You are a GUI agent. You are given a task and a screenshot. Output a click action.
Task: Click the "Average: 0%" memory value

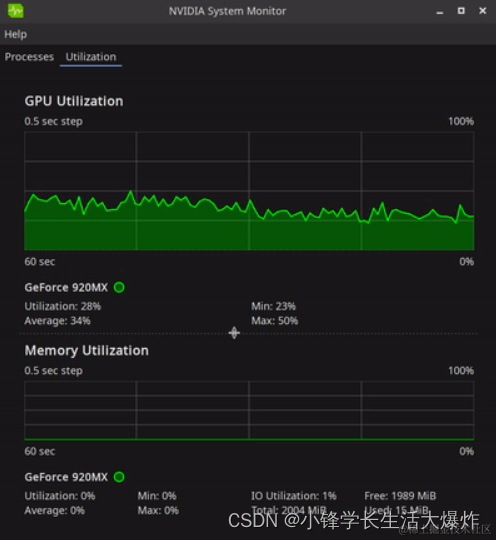coord(54,510)
